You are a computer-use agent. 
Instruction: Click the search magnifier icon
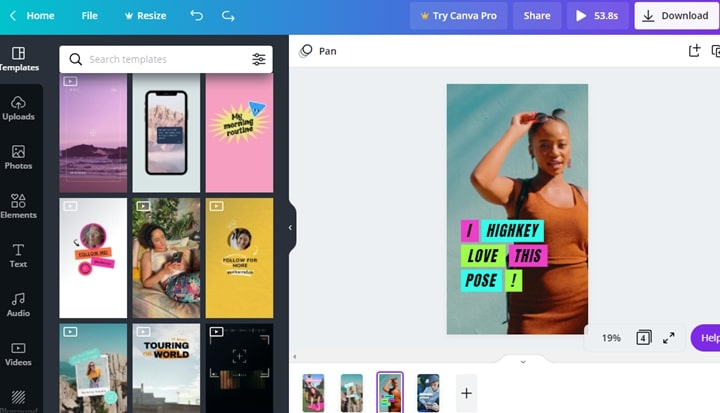coord(75,59)
